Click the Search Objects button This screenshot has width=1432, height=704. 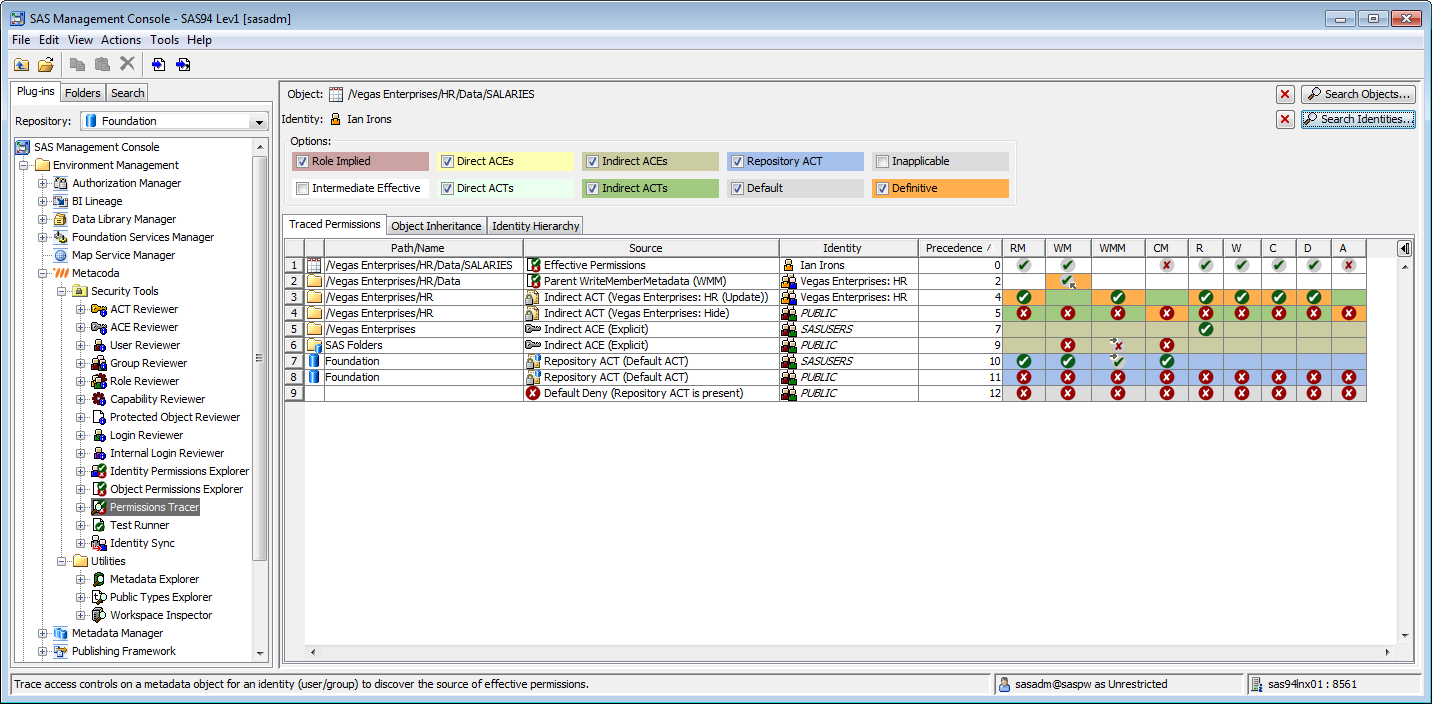point(1358,94)
